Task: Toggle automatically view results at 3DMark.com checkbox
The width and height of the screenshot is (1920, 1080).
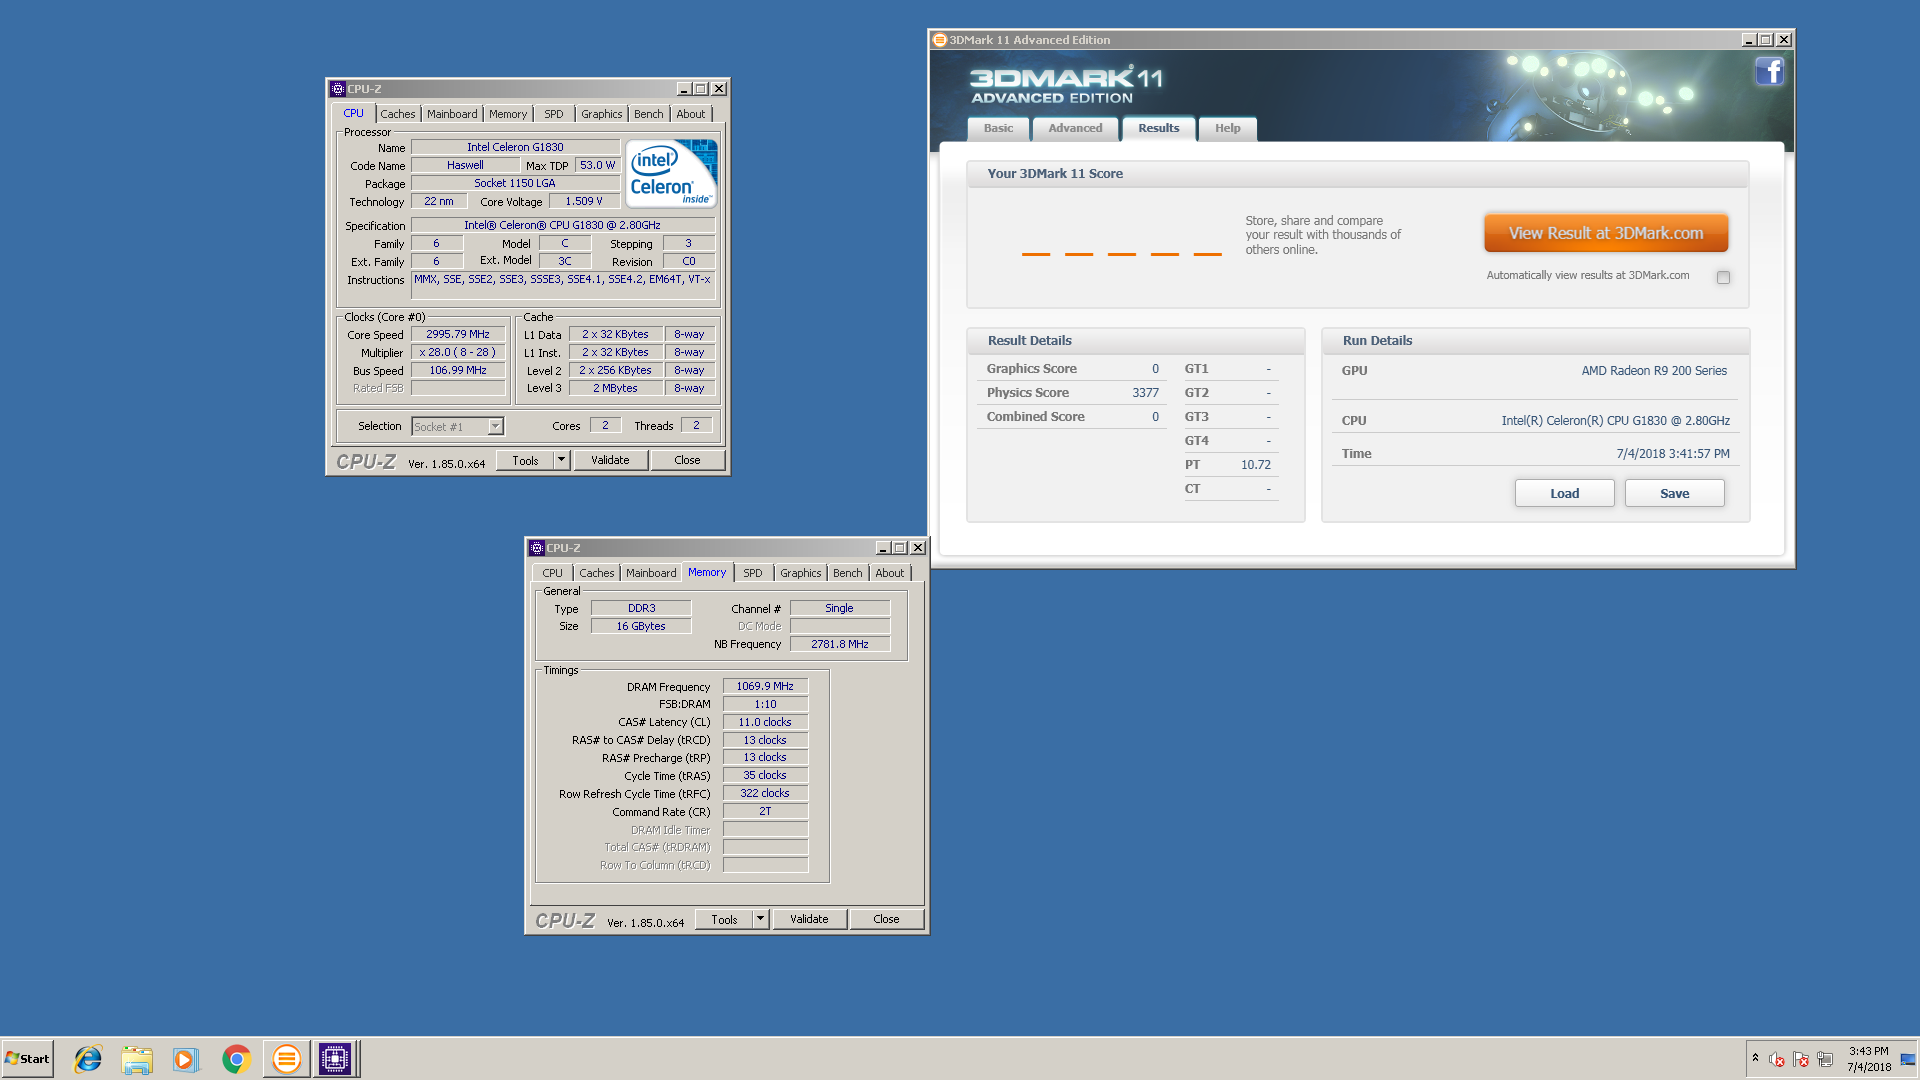Action: point(1723,277)
